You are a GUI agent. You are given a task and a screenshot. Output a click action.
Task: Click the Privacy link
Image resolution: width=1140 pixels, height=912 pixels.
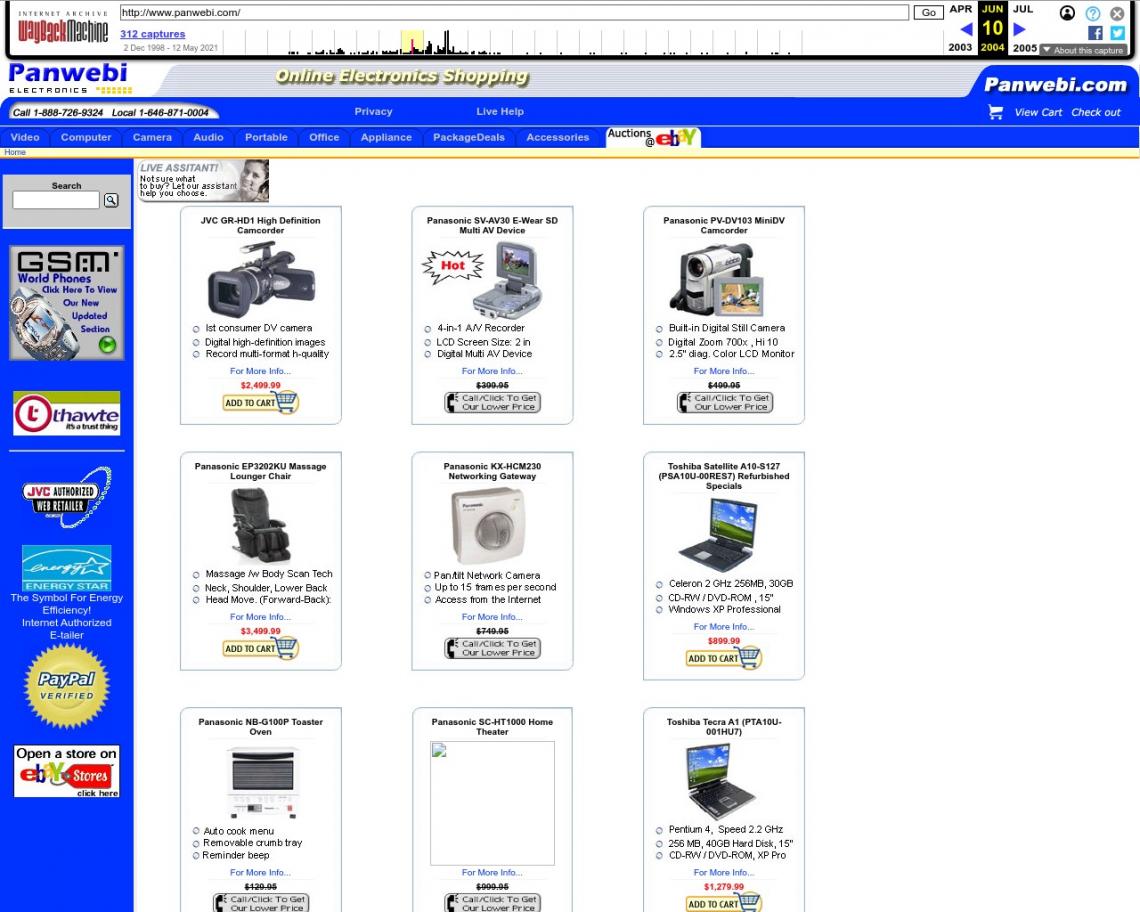pyautogui.click(x=373, y=111)
